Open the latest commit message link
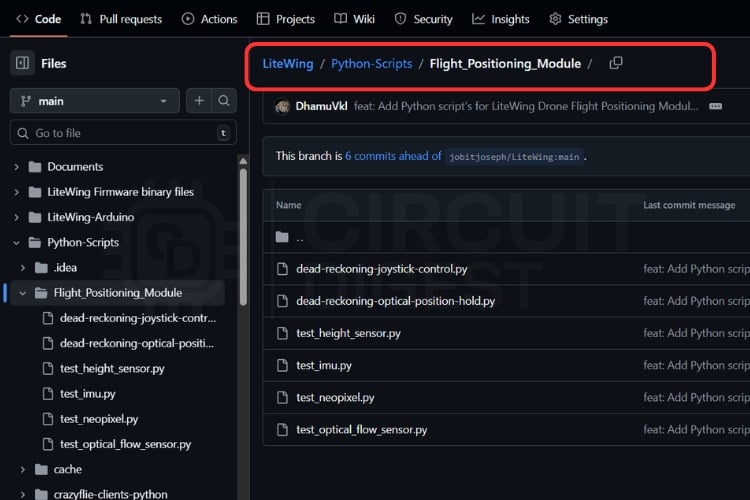 tap(526, 106)
